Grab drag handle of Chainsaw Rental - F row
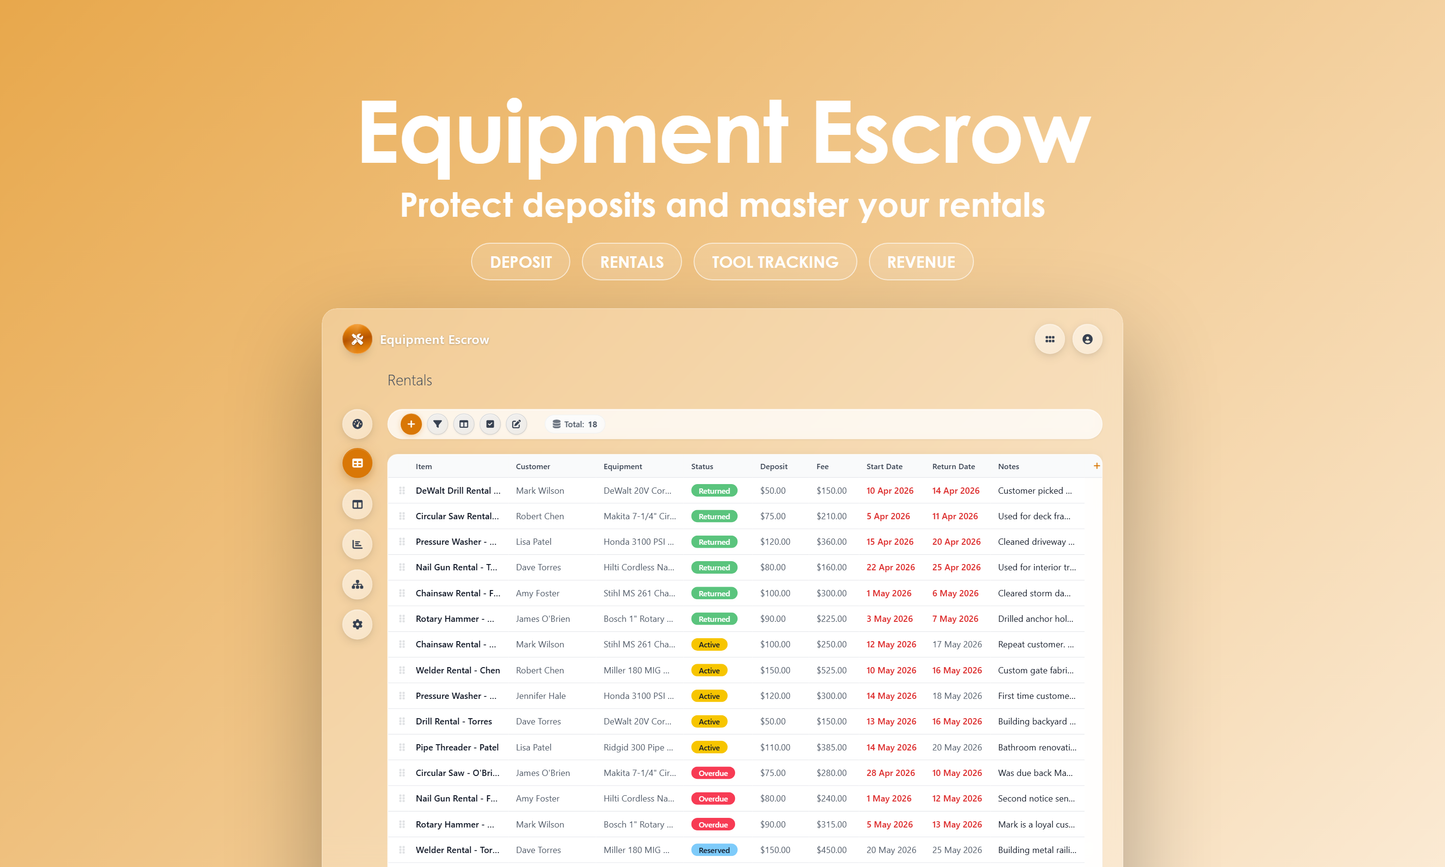Screen dimensions: 1445x867 pos(402,593)
